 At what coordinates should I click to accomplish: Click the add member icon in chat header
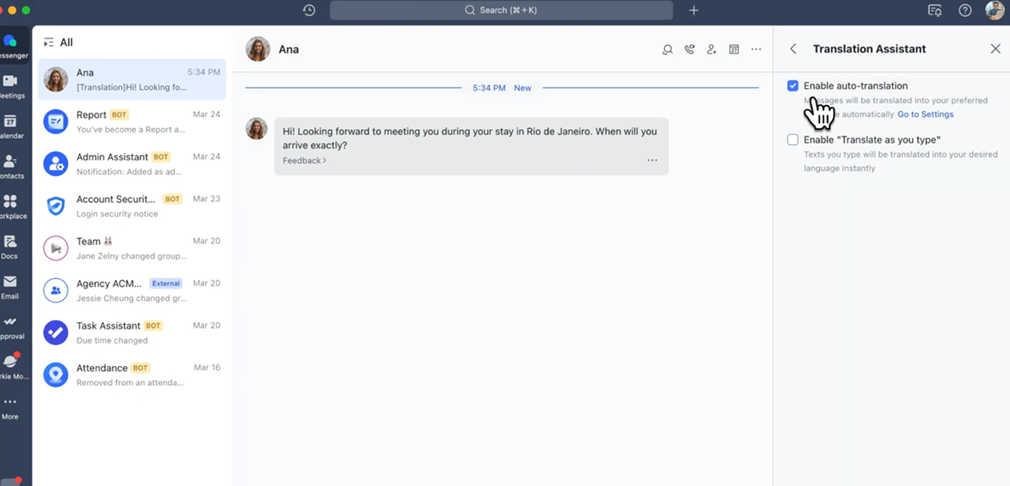(x=711, y=49)
